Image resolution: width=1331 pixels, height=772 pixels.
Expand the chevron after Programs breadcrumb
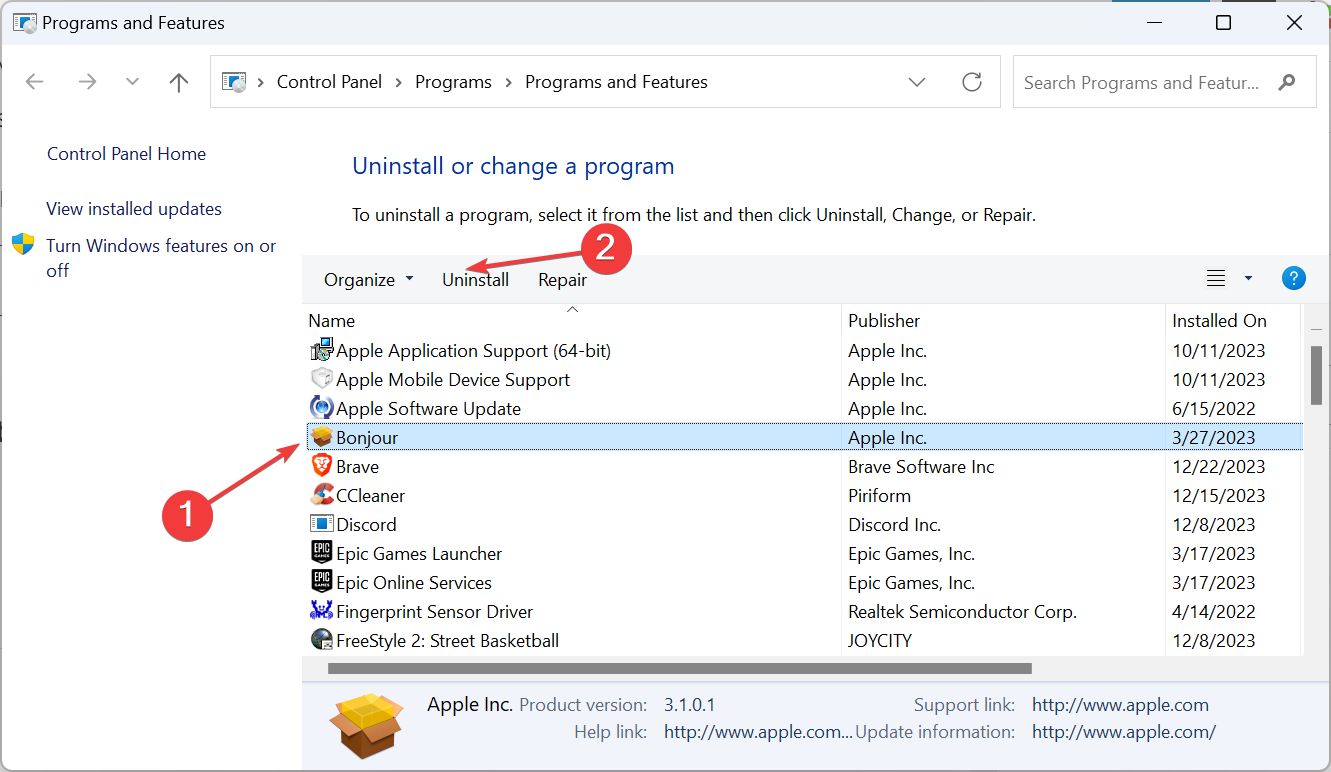pyautogui.click(x=508, y=82)
